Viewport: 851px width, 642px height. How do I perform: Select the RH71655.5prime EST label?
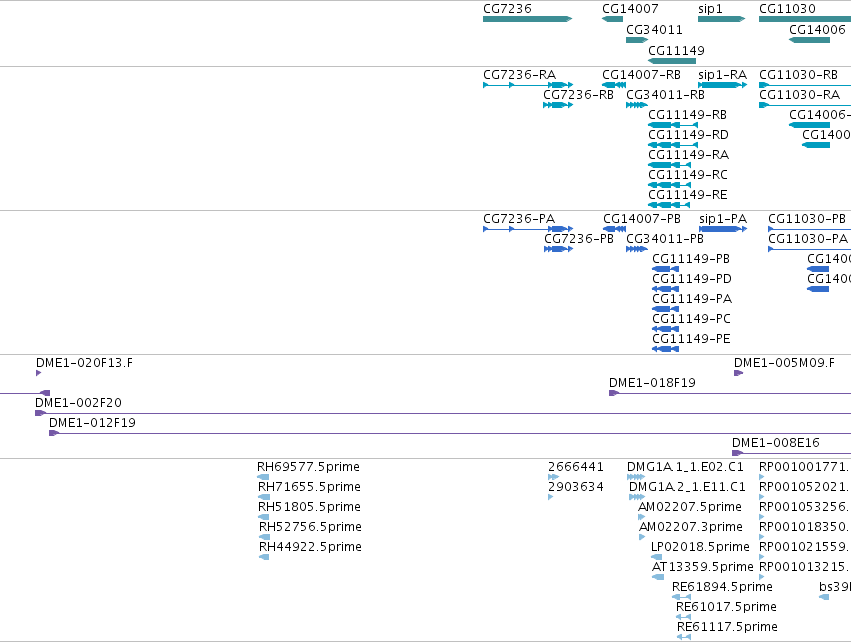tap(309, 487)
